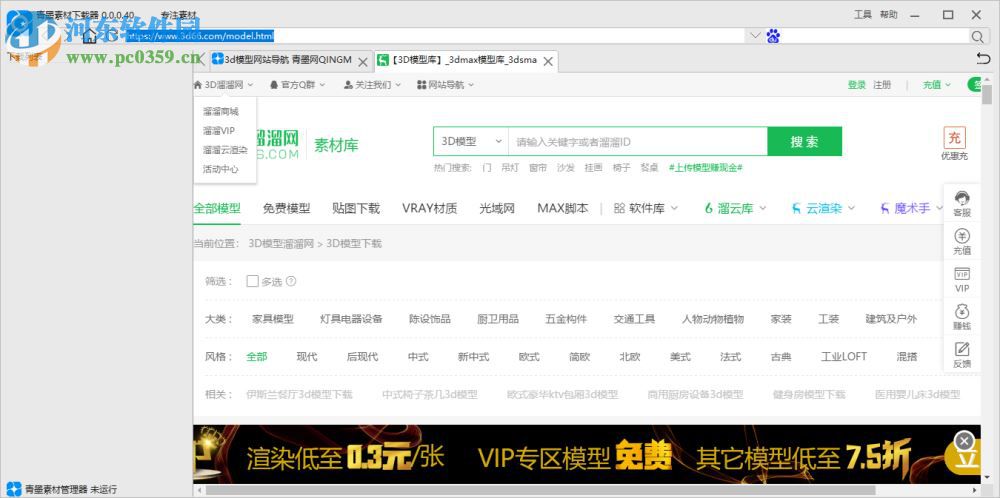Click the green 搜索 button
This screenshot has width=1000, height=498.
pos(804,142)
